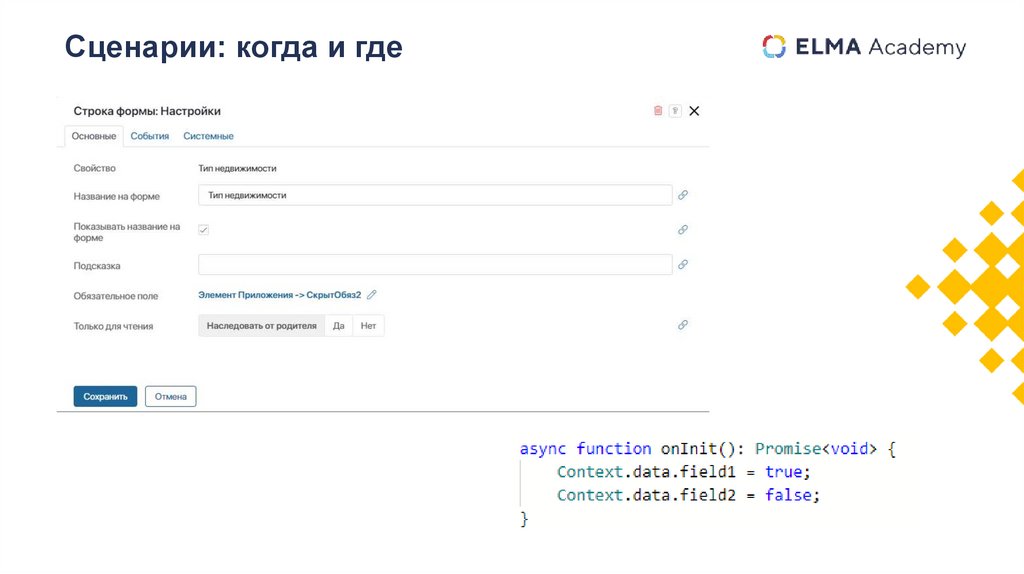Click the pin icon beside the trash

tap(675, 111)
